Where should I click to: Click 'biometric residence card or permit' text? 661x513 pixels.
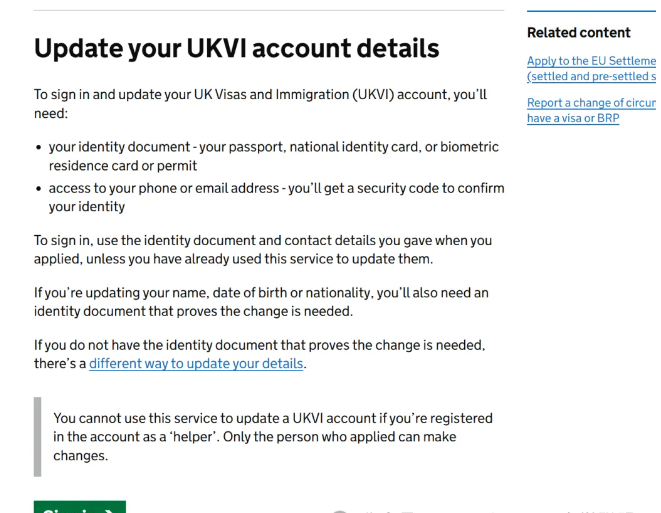(123, 166)
